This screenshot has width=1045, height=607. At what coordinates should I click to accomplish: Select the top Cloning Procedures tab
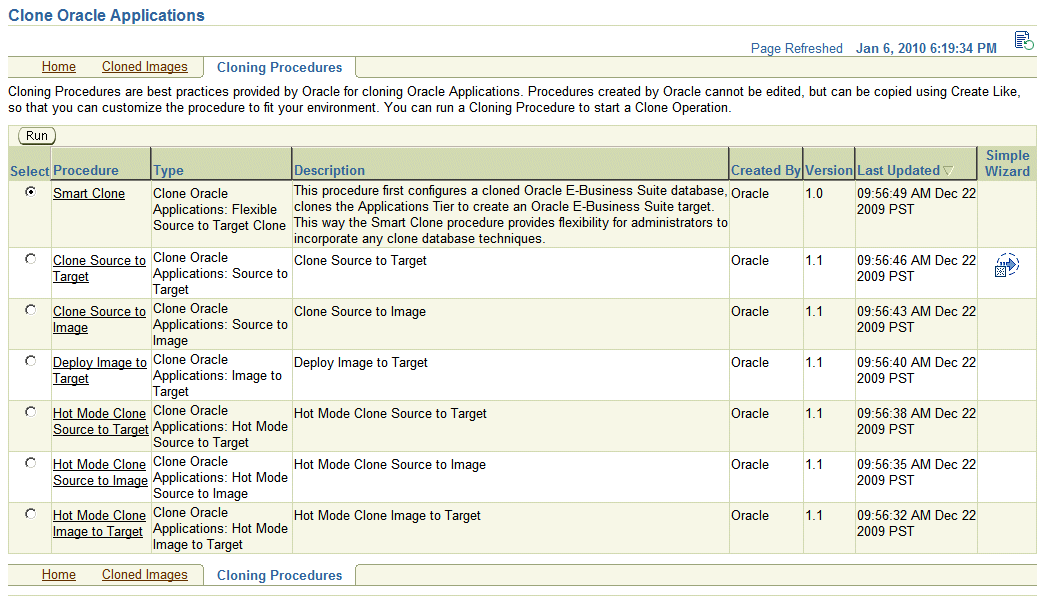(x=279, y=67)
